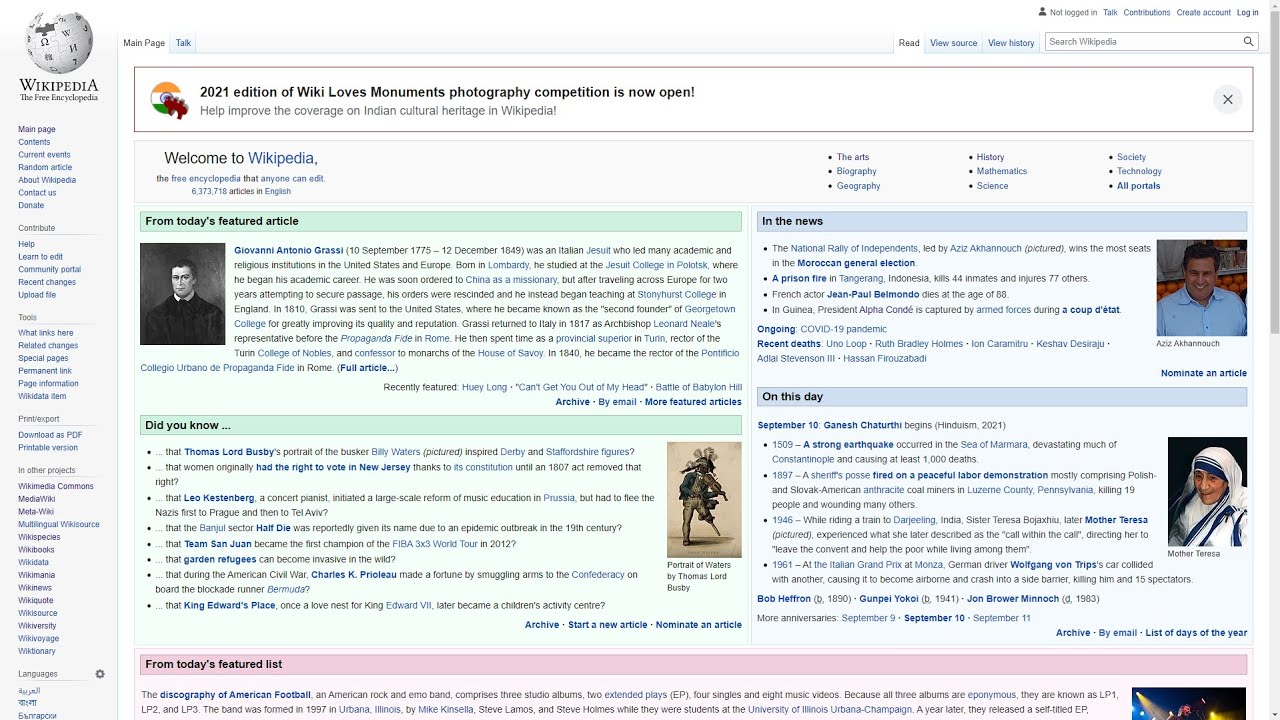
Task: Click the search magnifier icon
Action: pos(1248,42)
